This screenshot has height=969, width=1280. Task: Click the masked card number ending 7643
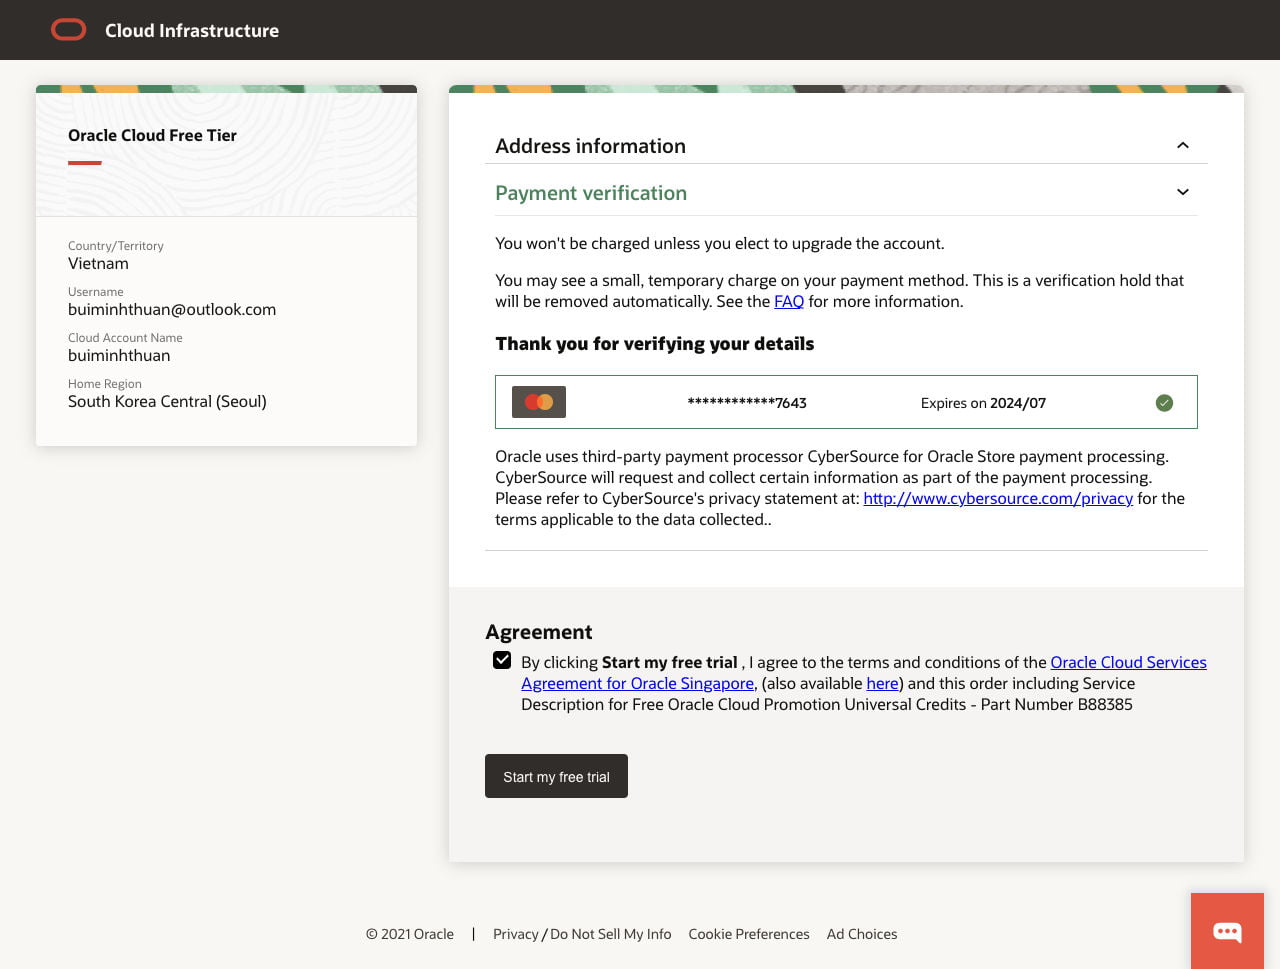click(x=747, y=403)
